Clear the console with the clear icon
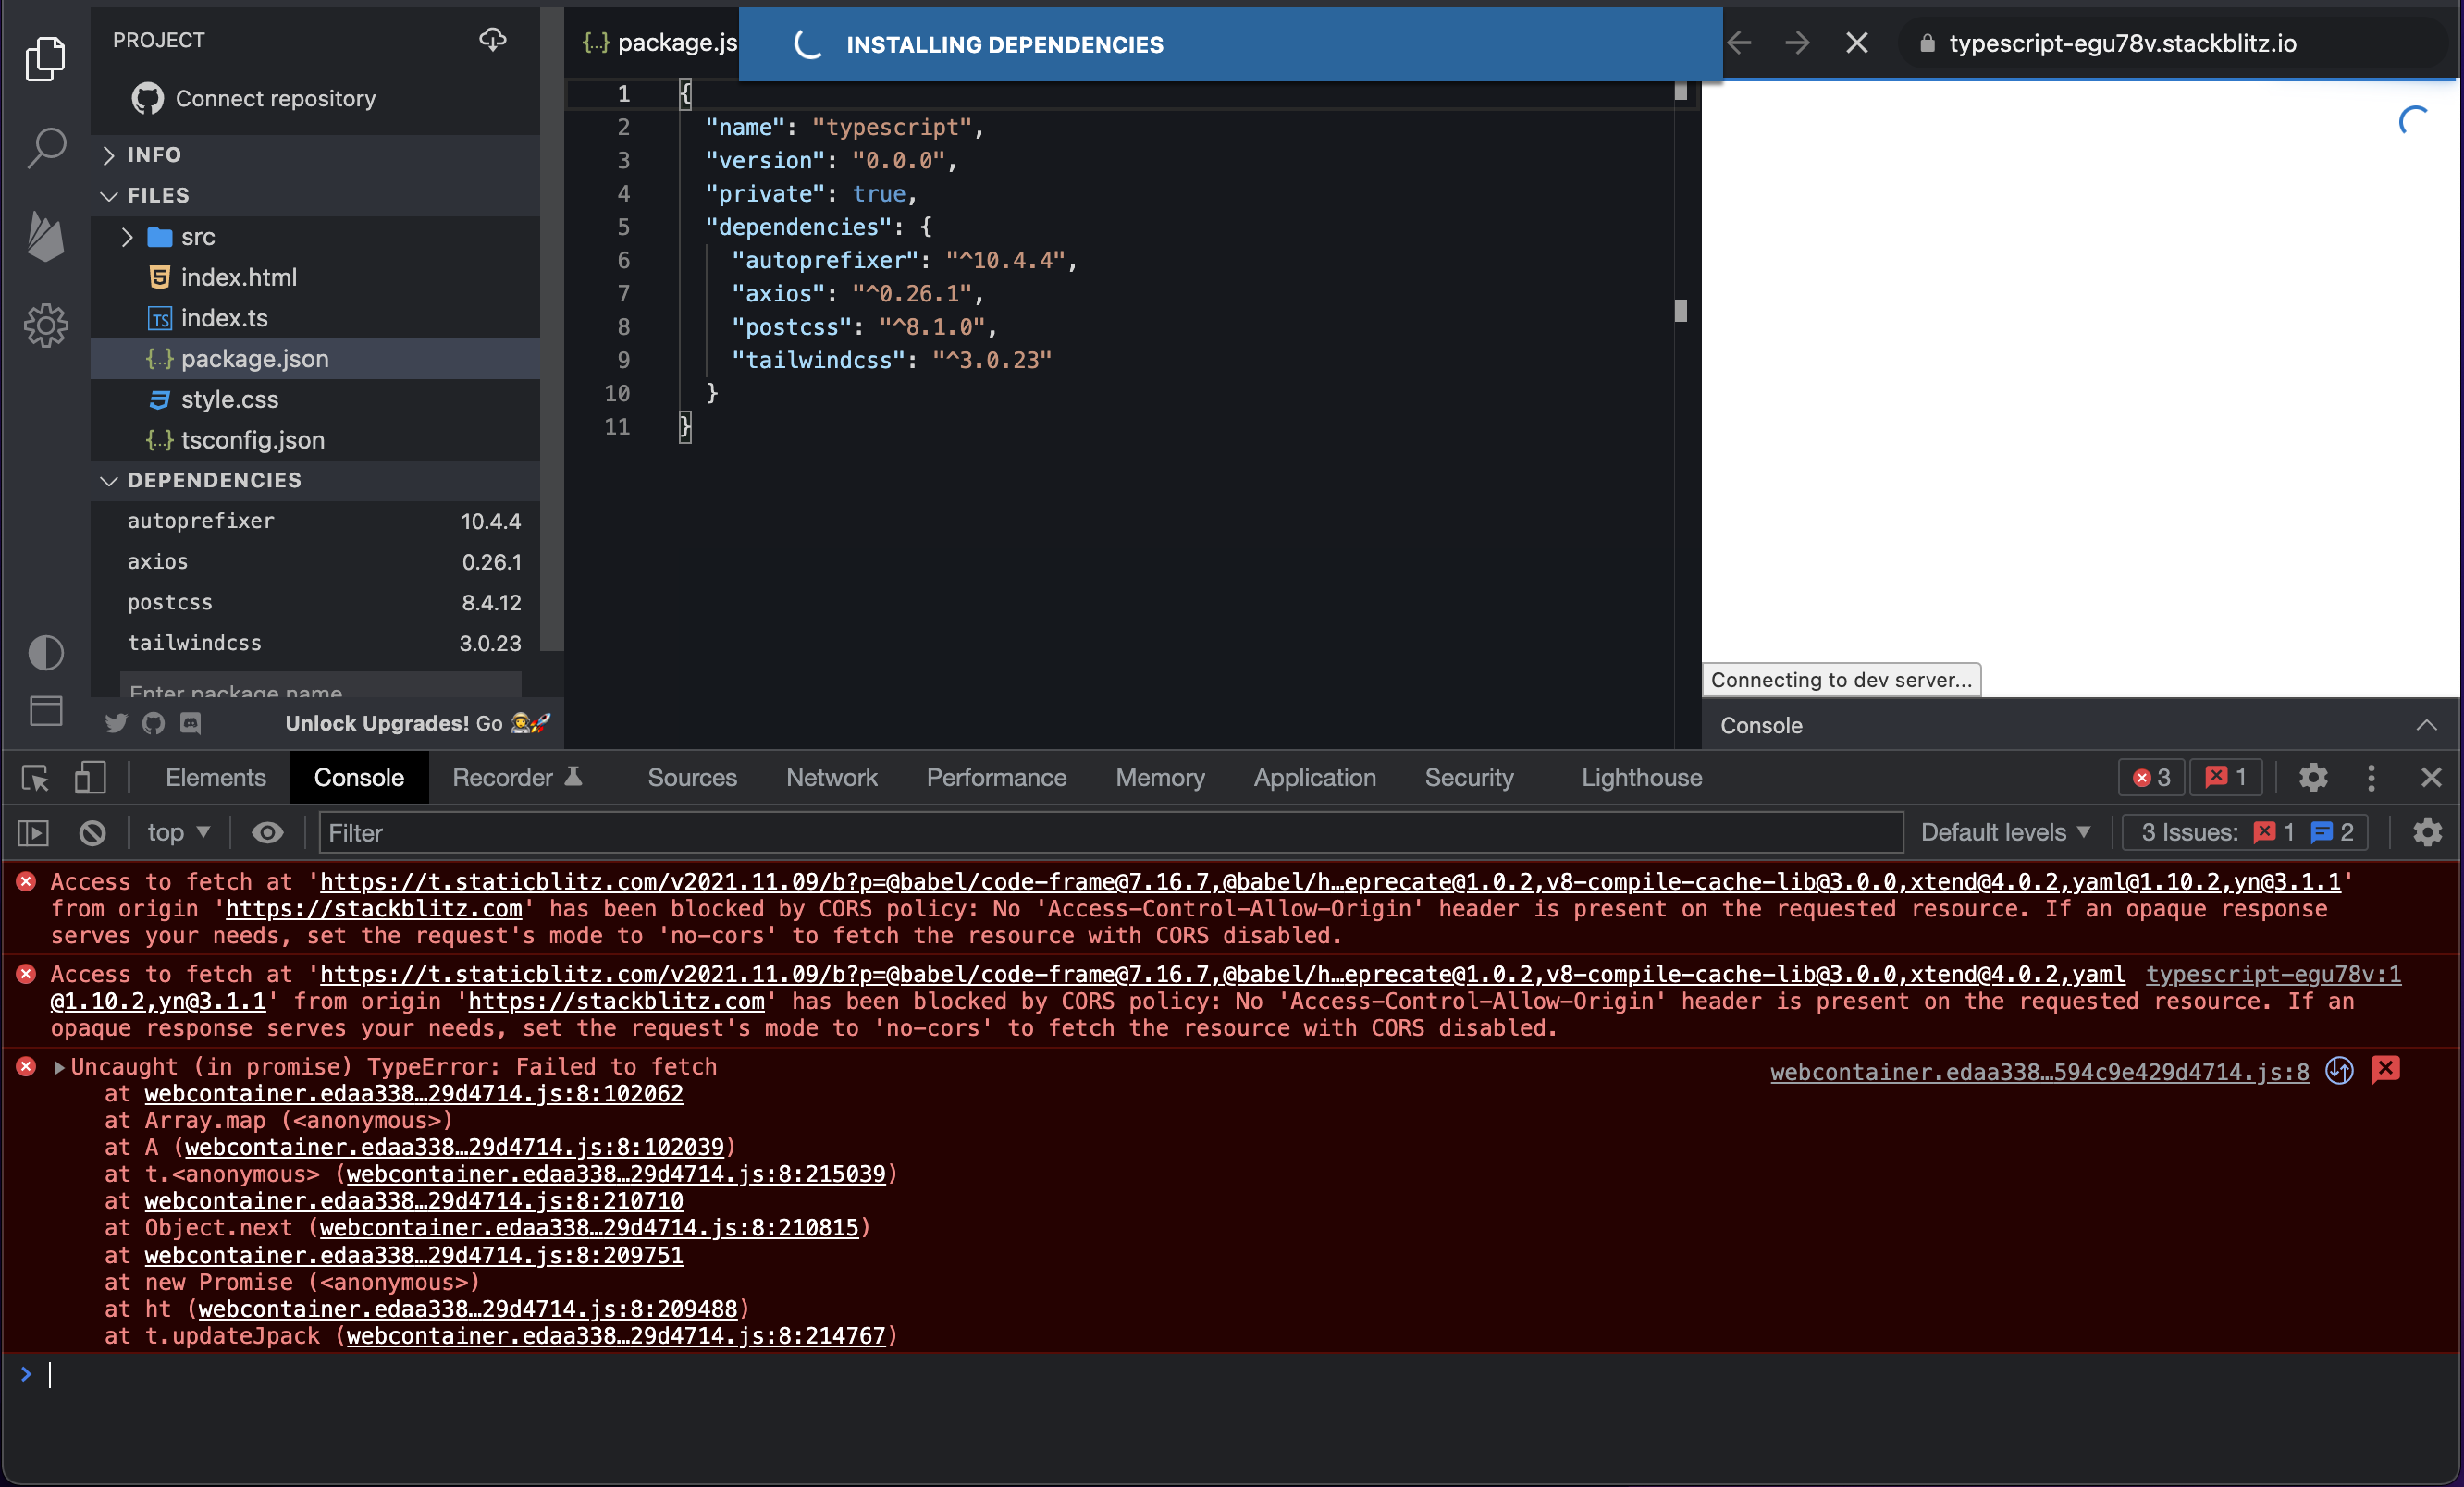The height and width of the screenshot is (1487, 2464). pyautogui.click(x=92, y=832)
